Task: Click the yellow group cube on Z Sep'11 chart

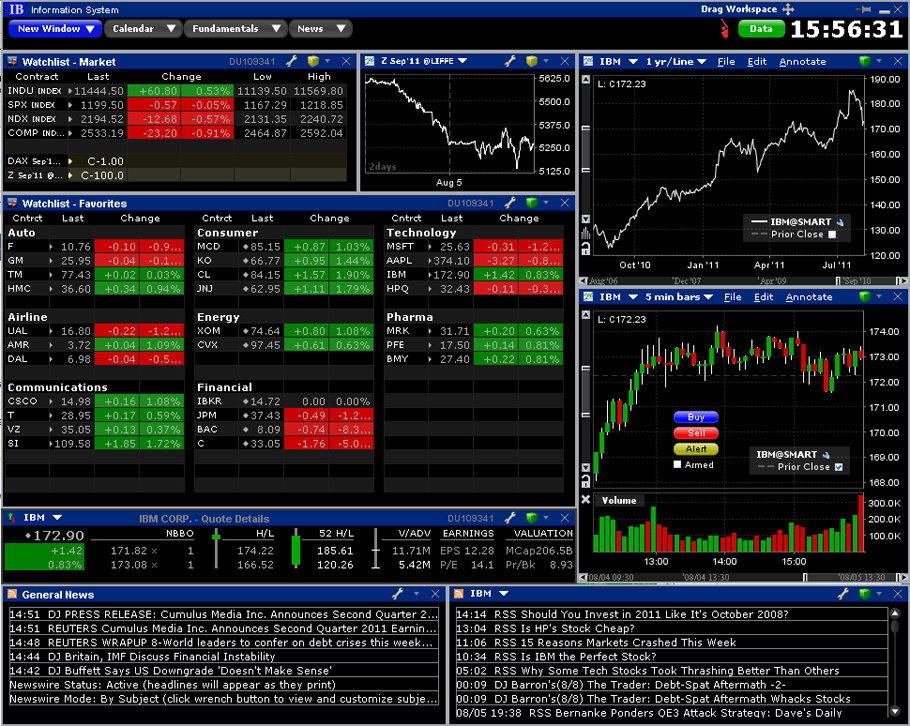Action: click(x=531, y=61)
